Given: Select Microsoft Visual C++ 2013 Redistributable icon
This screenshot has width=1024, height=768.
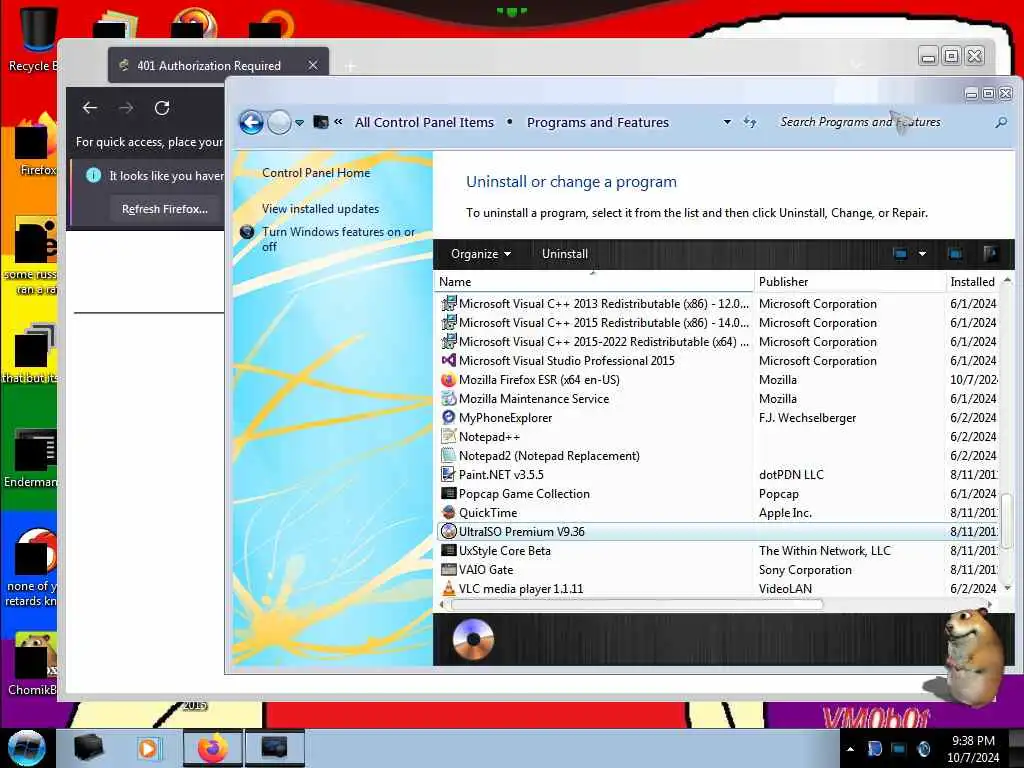Looking at the screenshot, I should 449,304.
